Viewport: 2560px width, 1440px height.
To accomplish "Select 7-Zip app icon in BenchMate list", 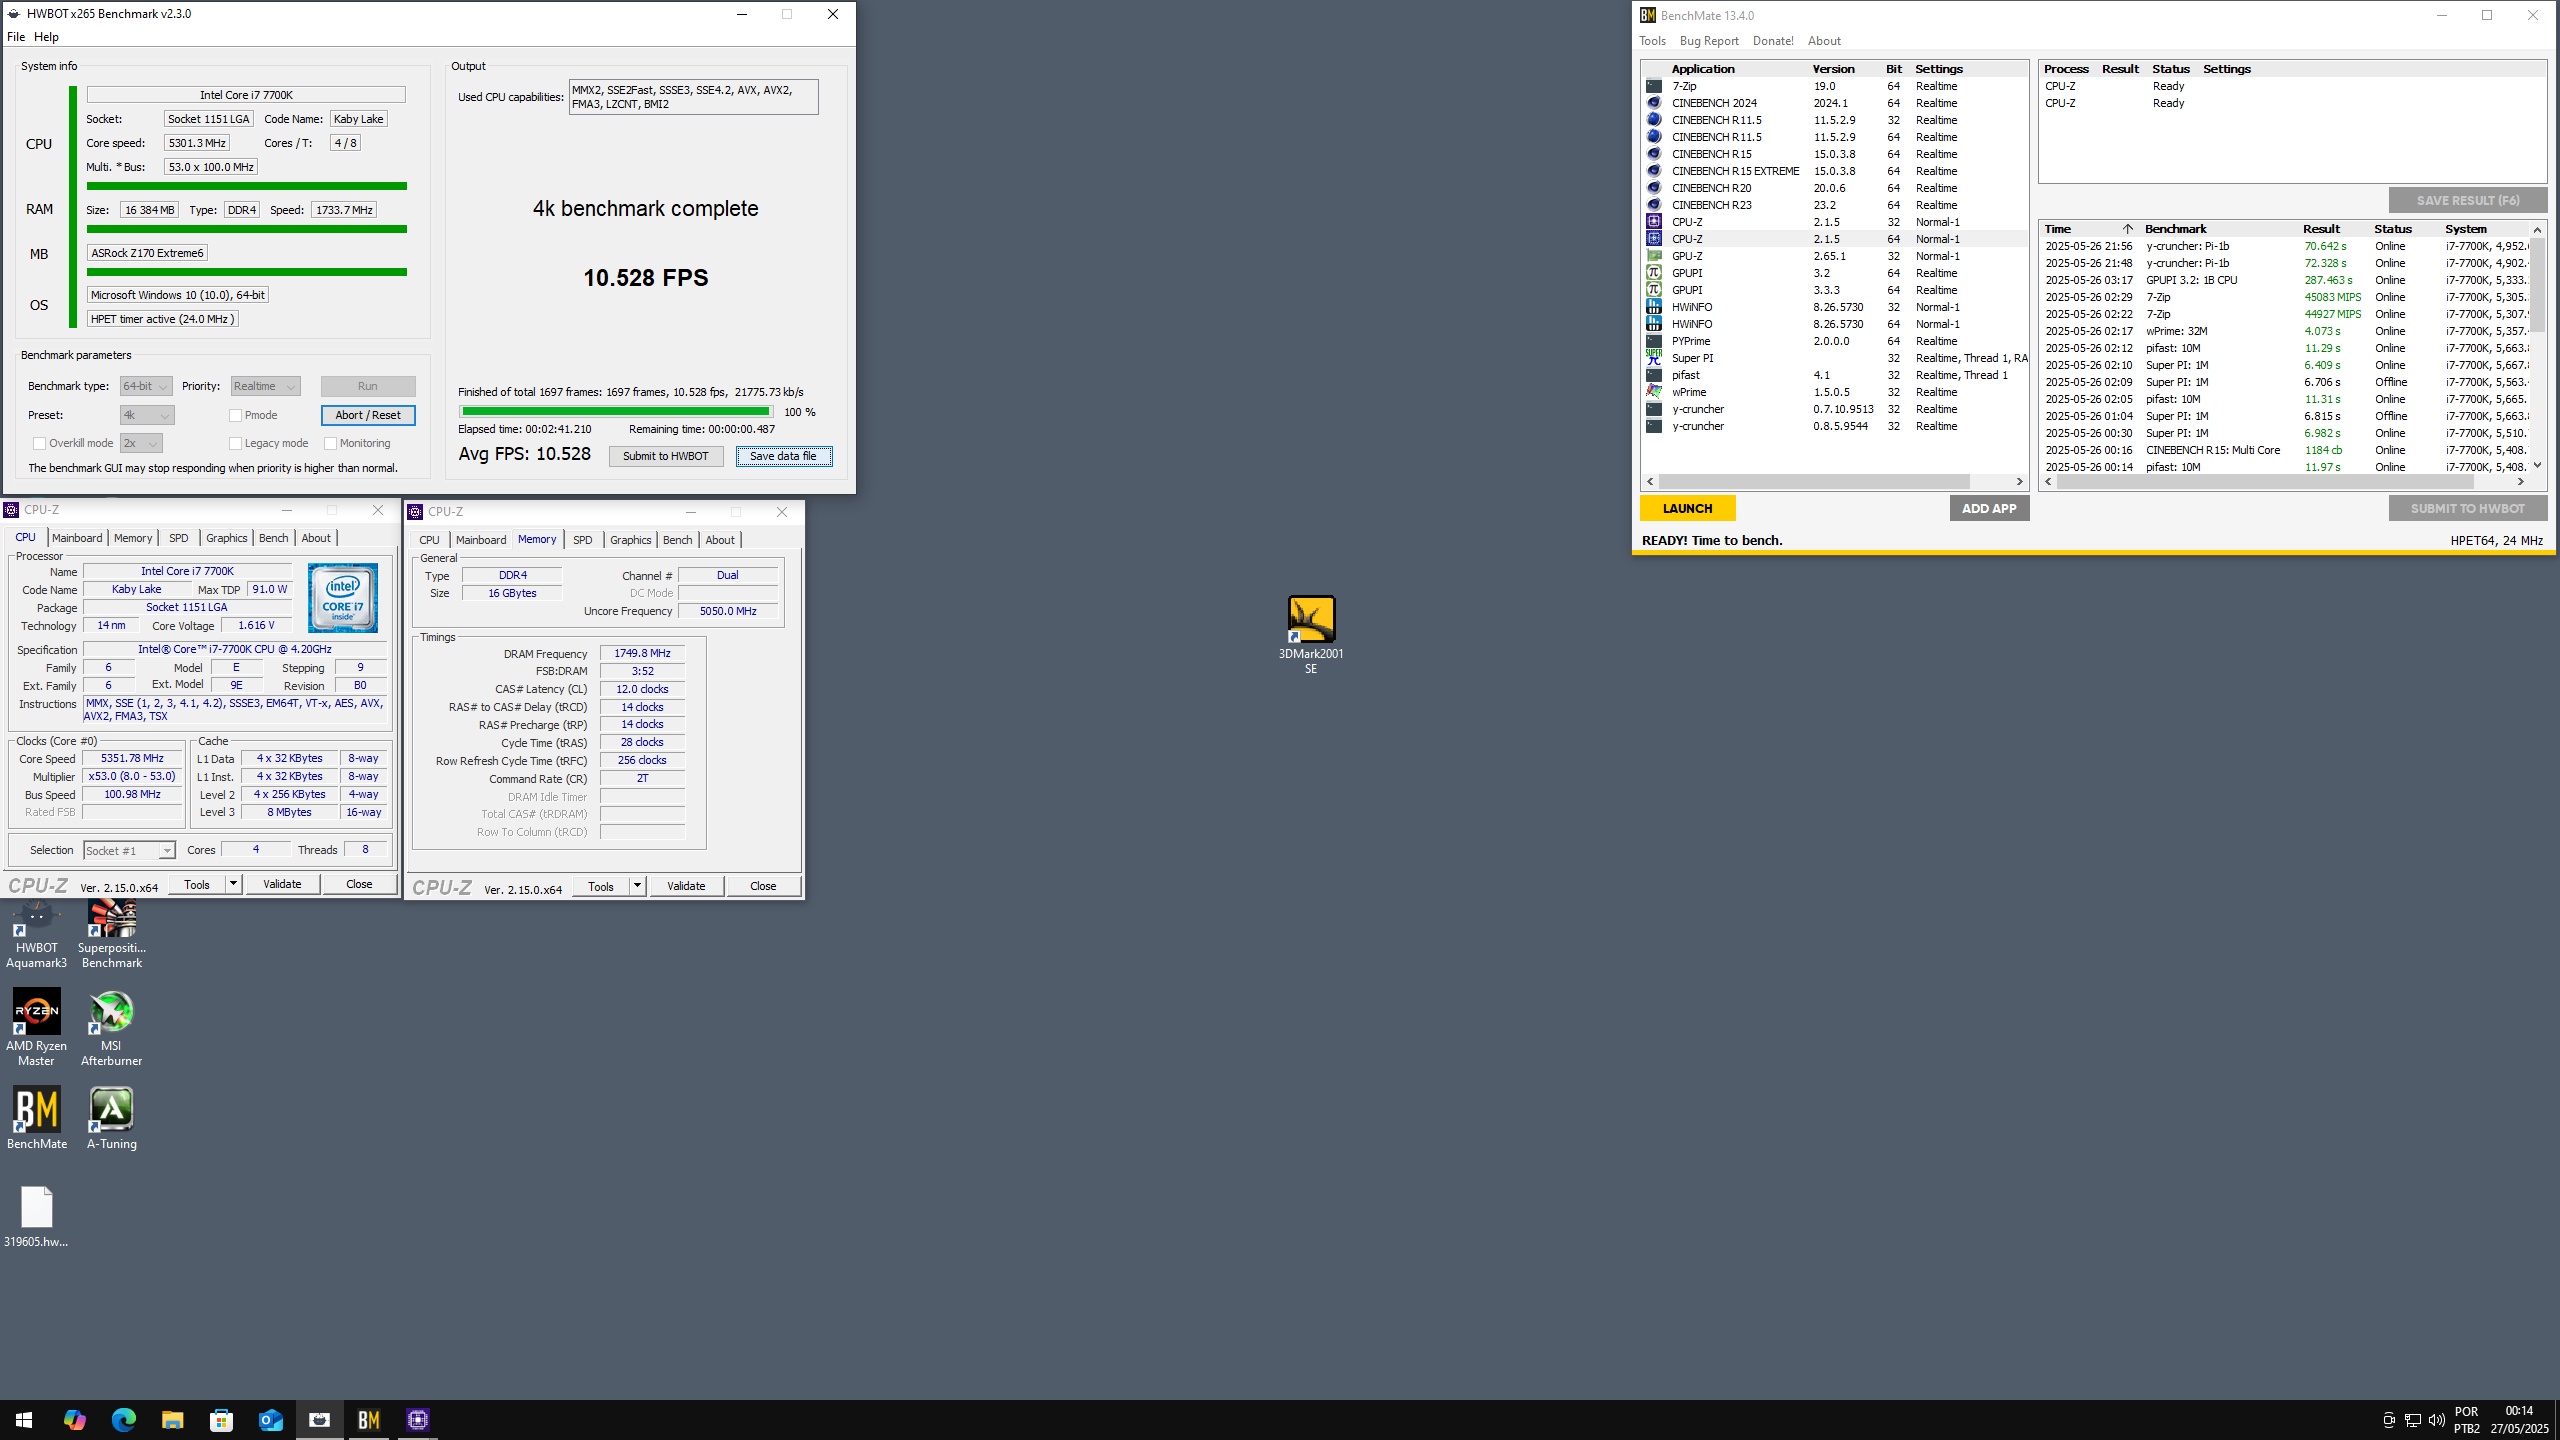I will tap(1654, 86).
